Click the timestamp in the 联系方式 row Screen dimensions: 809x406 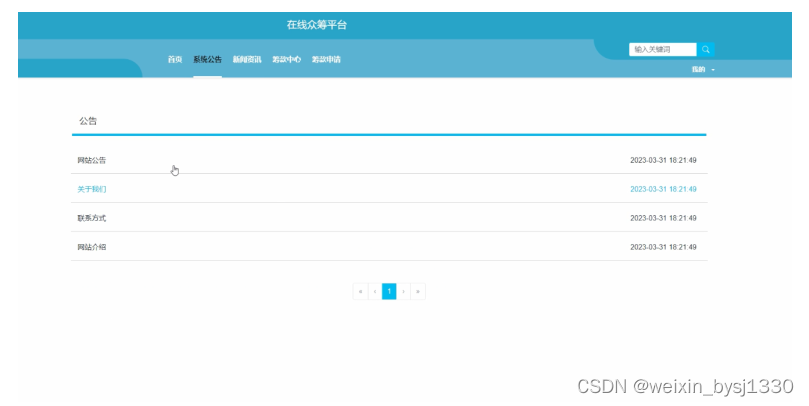[663, 218]
